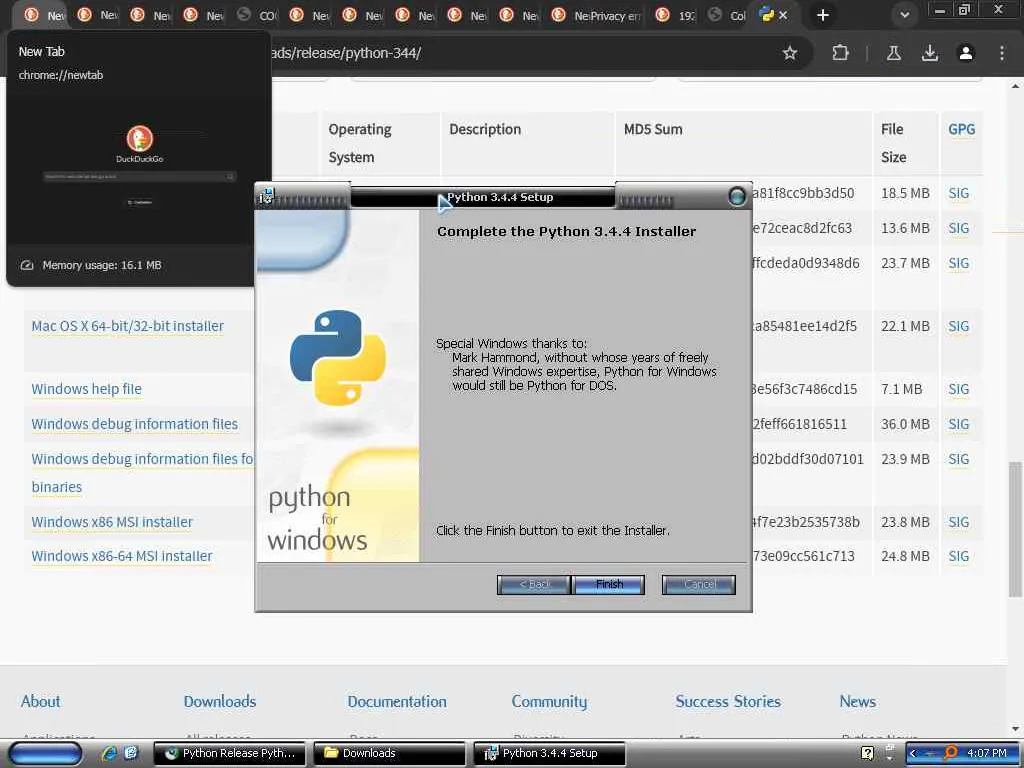Open the tab search dropdown arrow
Viewport: 1024px width, 768px height.
pyautogui.click(x=904, y=15)
